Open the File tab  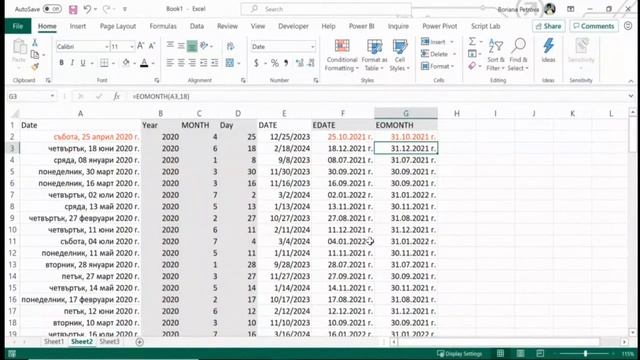click(18, 26)
